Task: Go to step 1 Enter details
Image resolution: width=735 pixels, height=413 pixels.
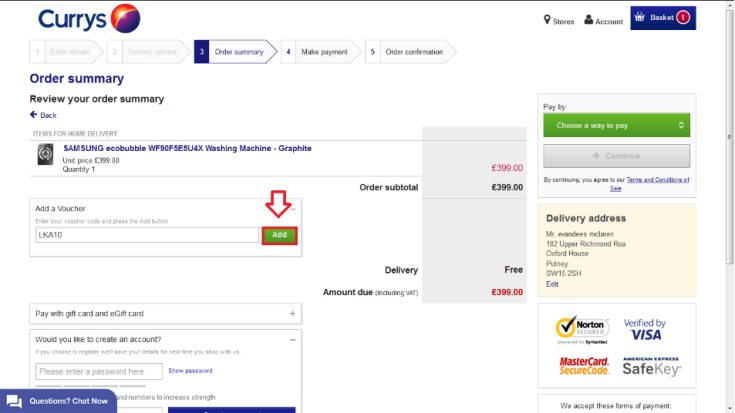Action: coord(66,52)
